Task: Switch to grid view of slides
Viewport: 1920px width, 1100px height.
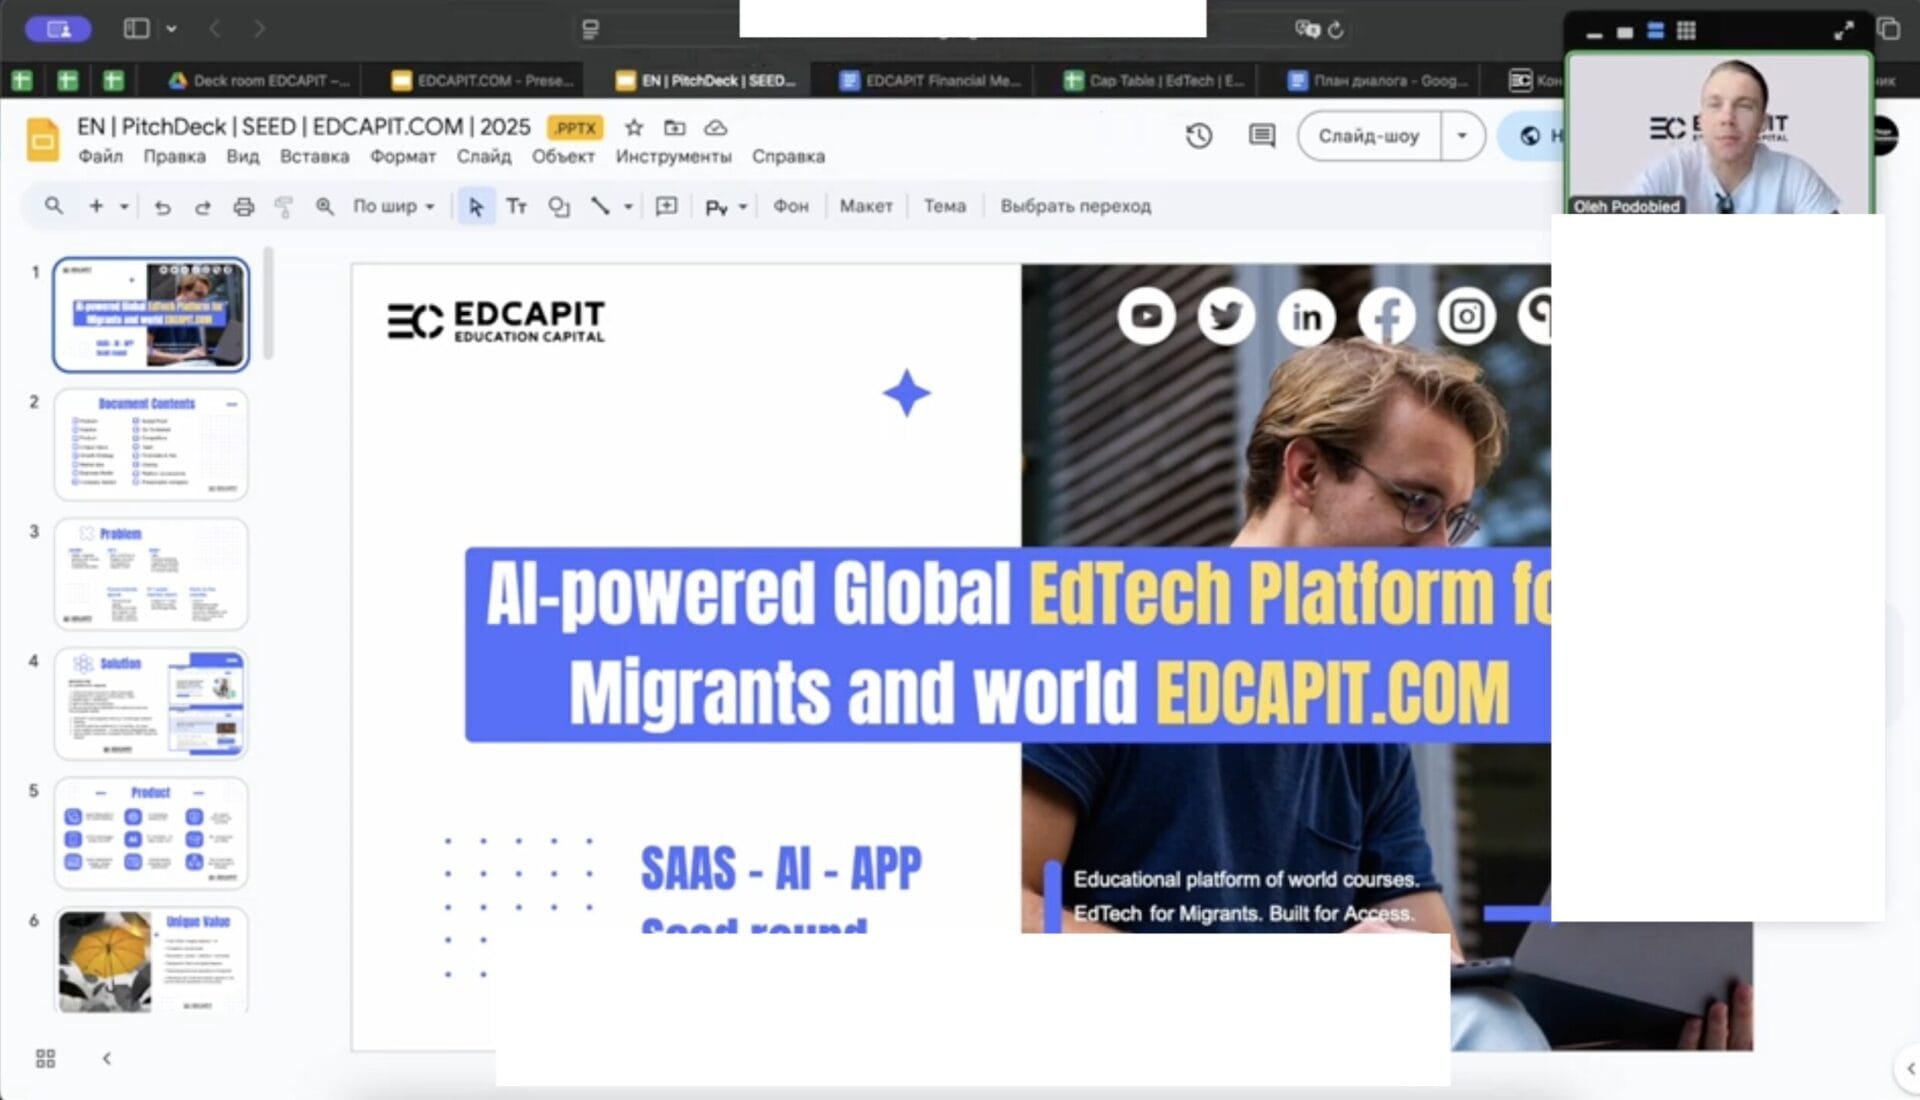Action: coord(45,1058)
